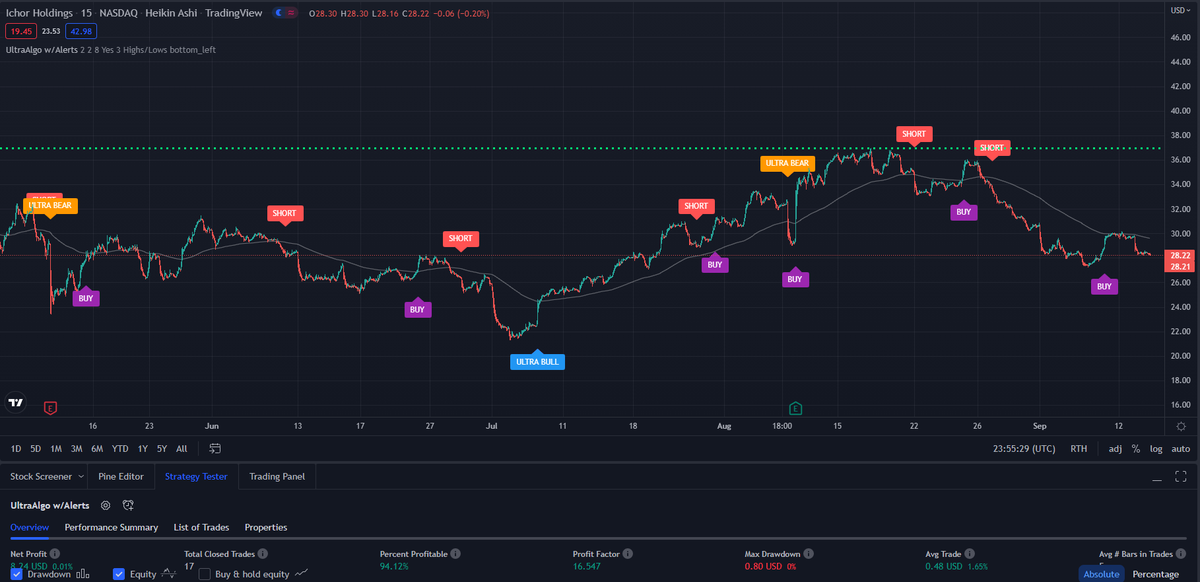The image size is (1200, 582).
Task: Click the chart settings gear at bottom right
Action: pyautogui.click(x=1180, y=425)
